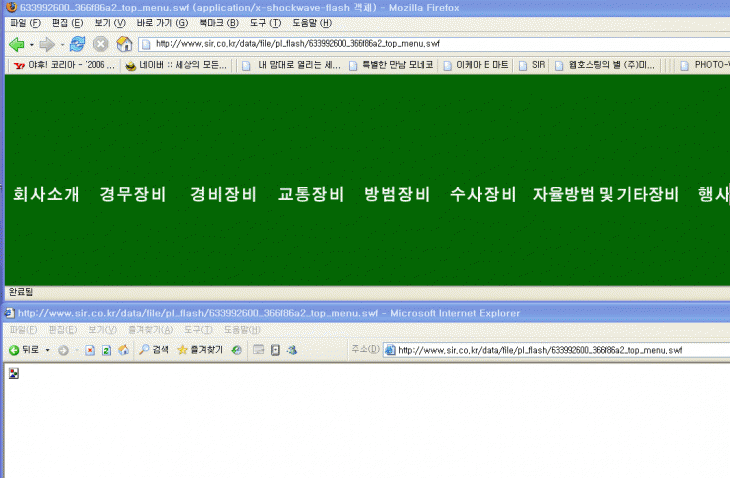Open 내 맘대로 열리는 세... bookmark
The height and width of the screenshot is (478, 730).
291,65
